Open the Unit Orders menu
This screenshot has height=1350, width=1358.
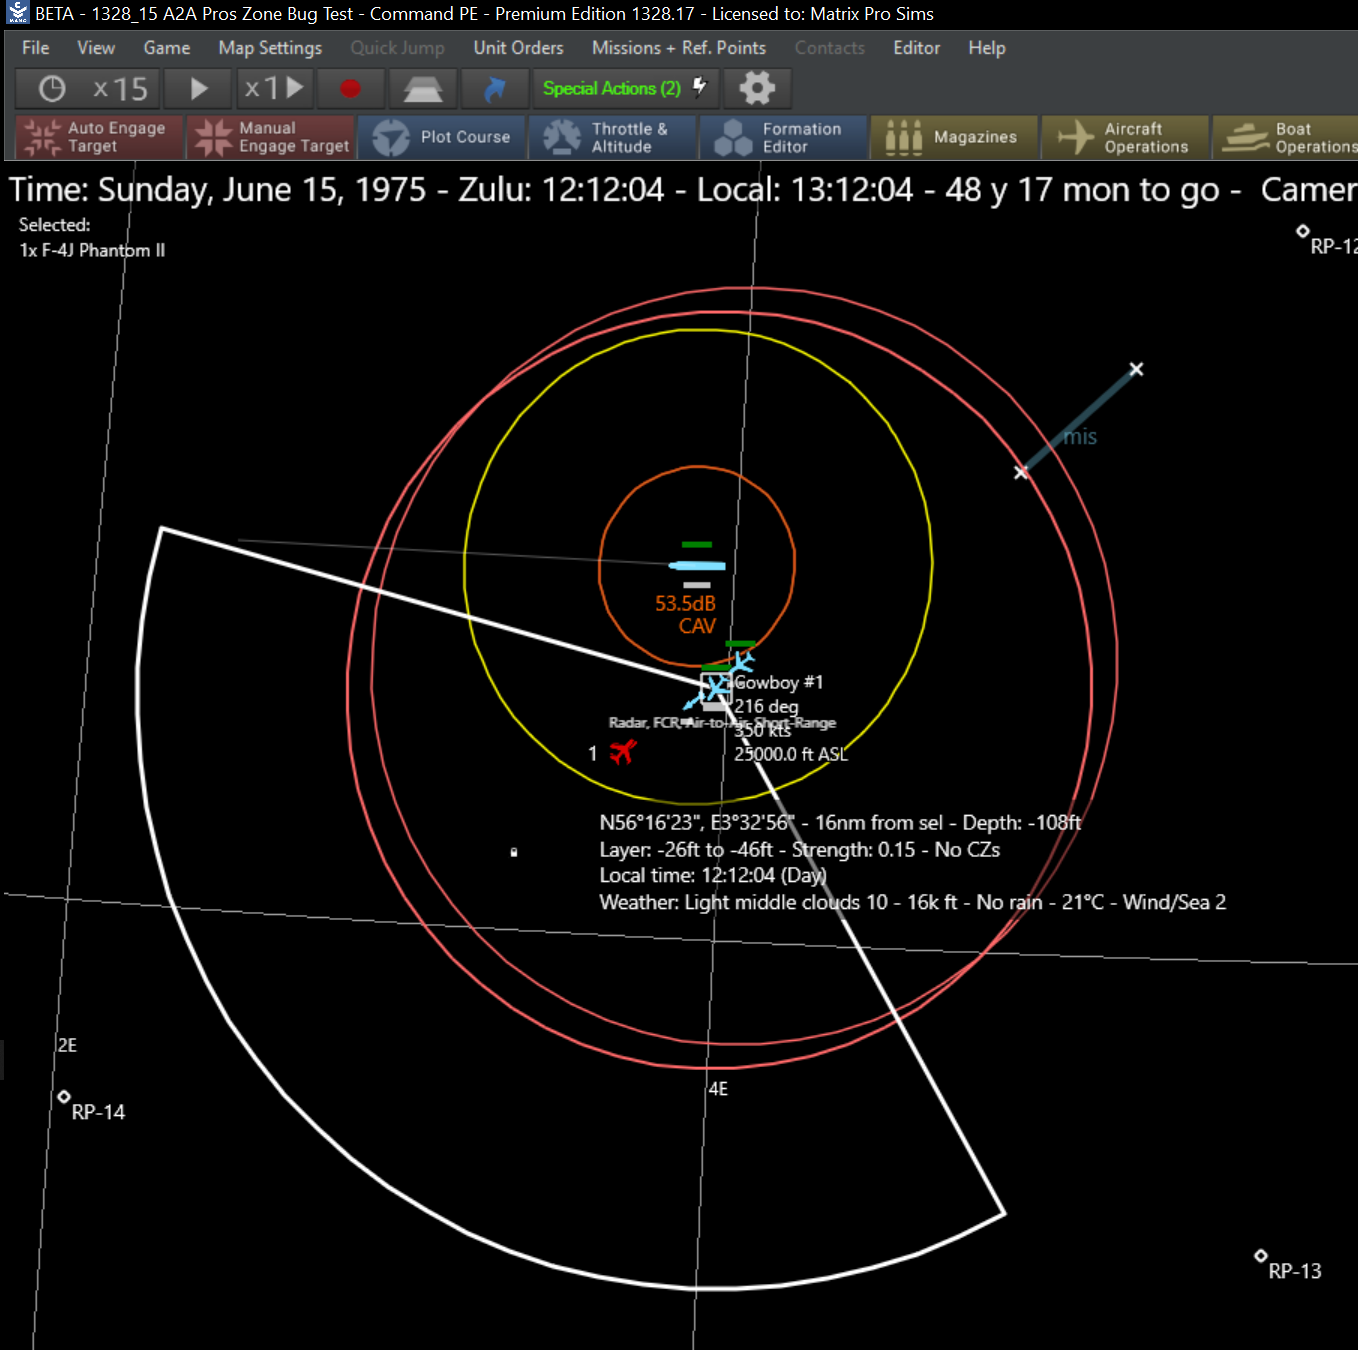tap(518, 48)
